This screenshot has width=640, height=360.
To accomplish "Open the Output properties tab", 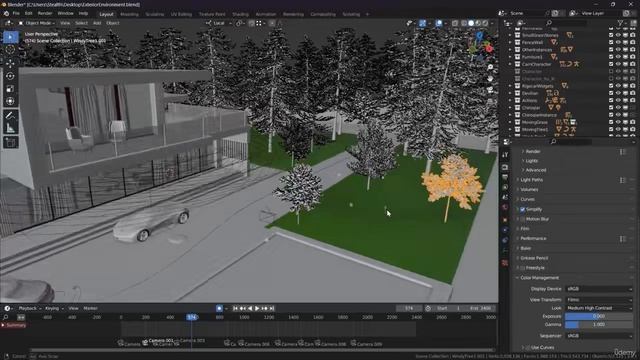I will click(x=505, y=177).
